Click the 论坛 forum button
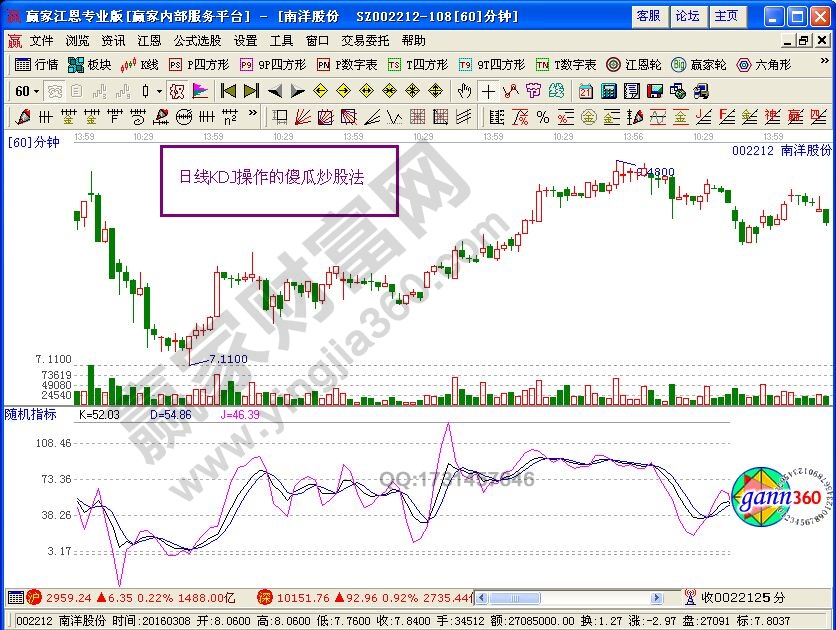 click(687, 16)
